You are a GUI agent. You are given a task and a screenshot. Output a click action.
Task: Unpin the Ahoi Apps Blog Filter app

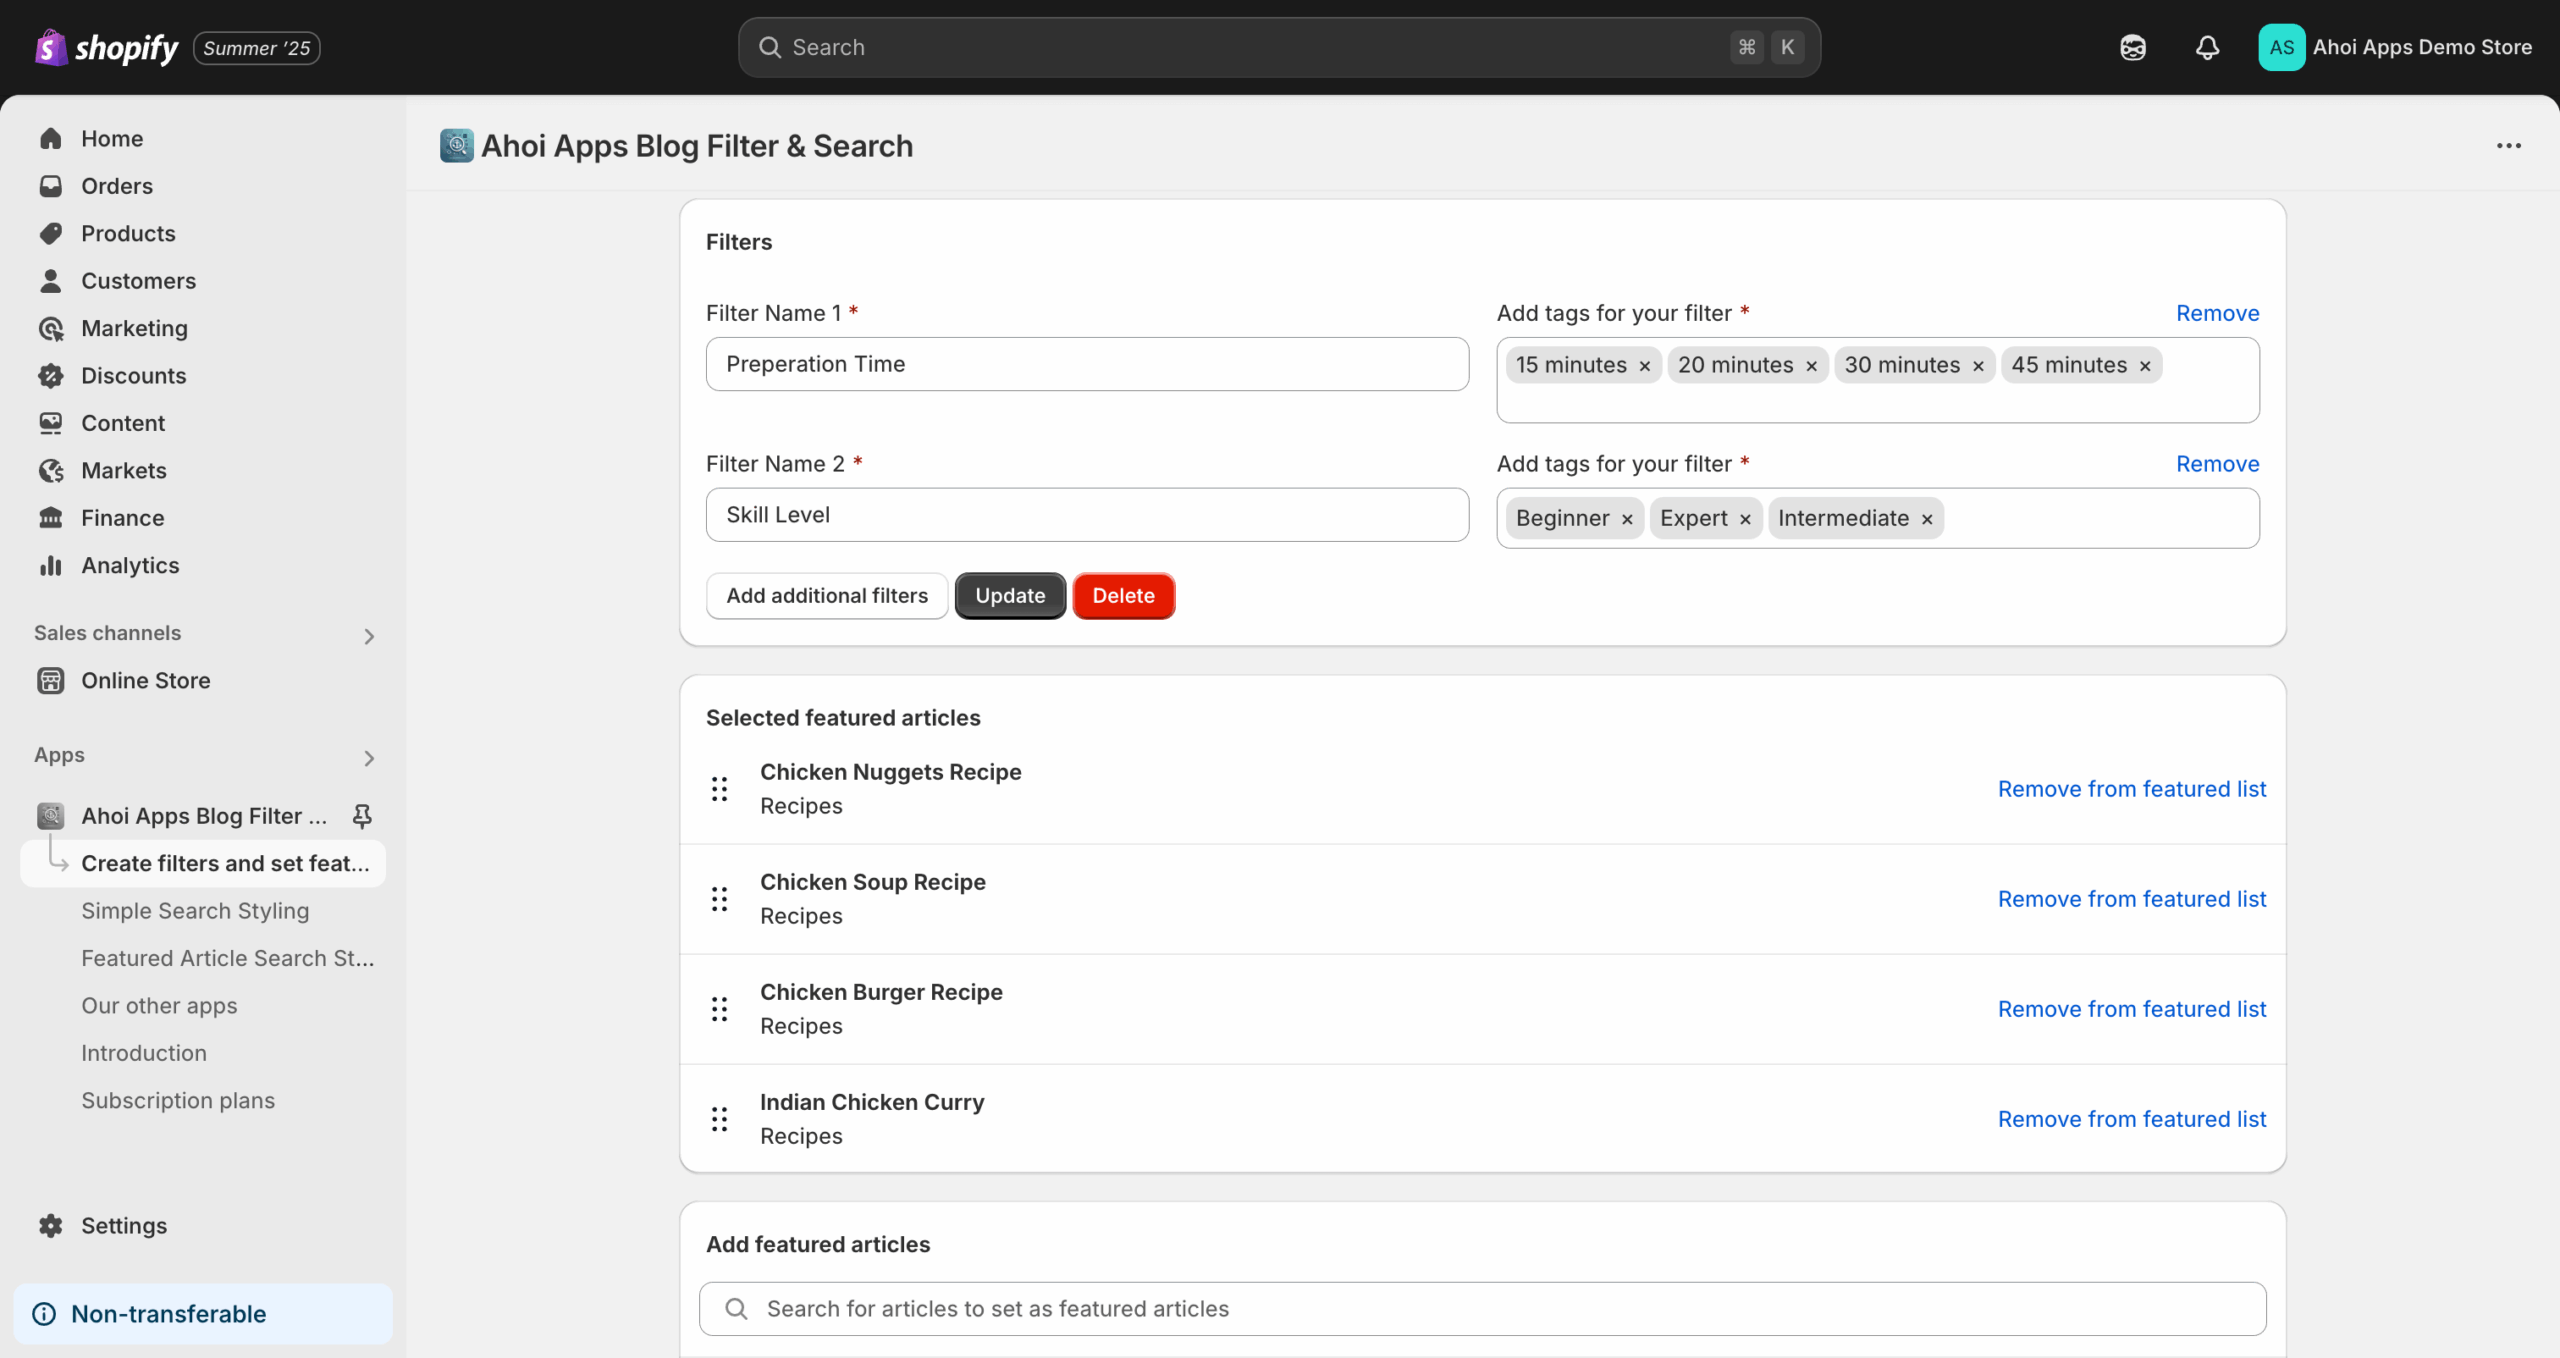(362, 816)
